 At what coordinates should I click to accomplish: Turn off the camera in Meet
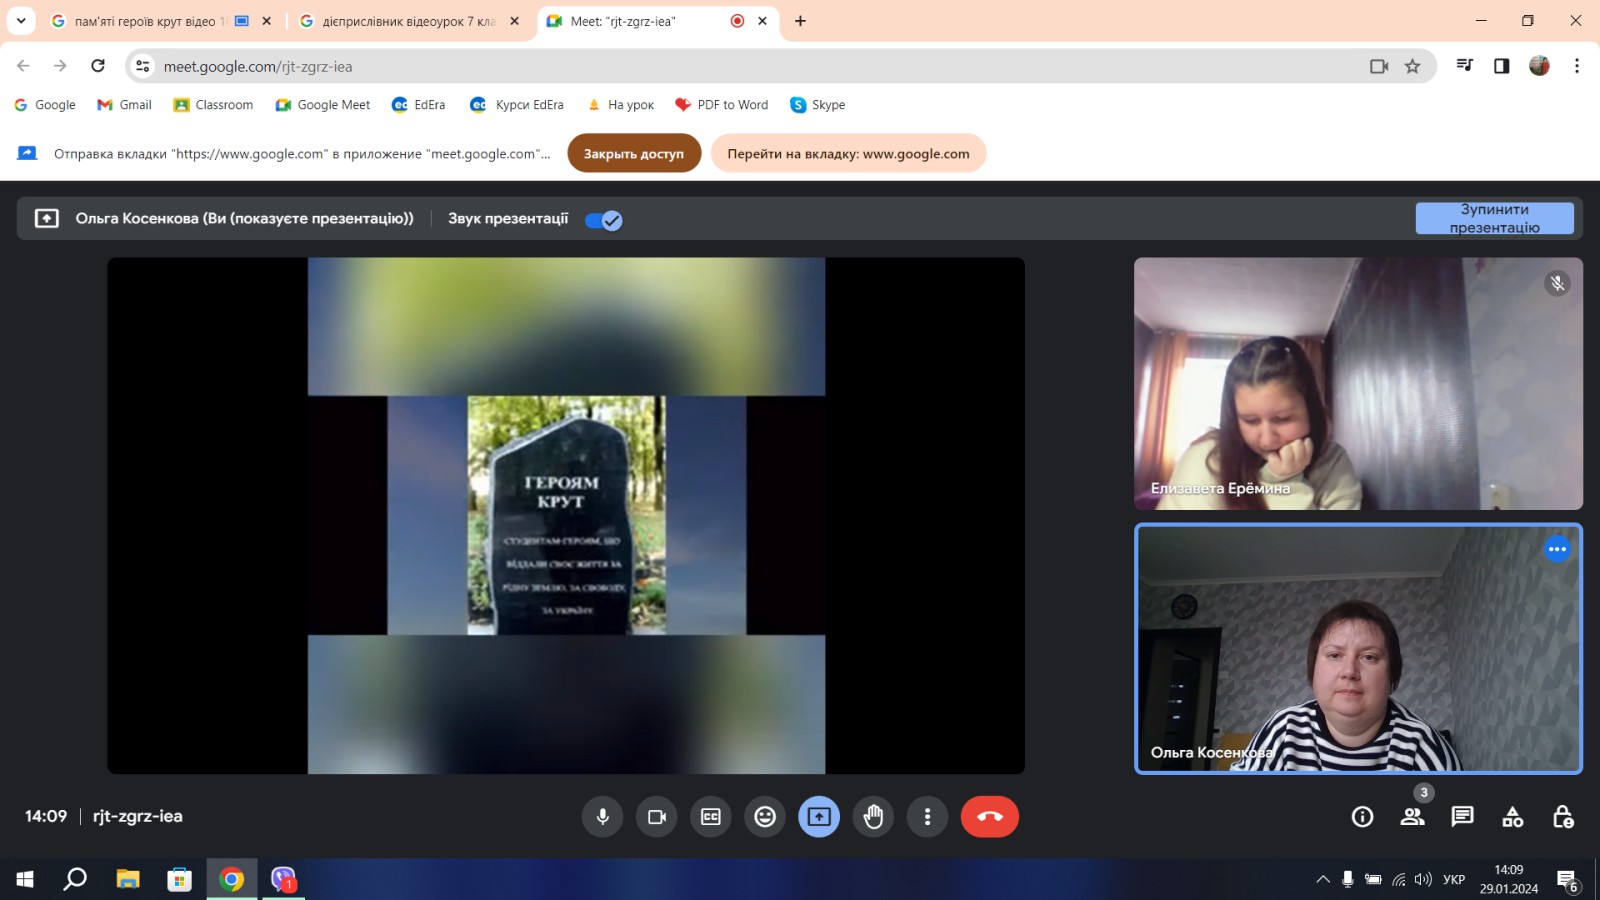[656, 817]
